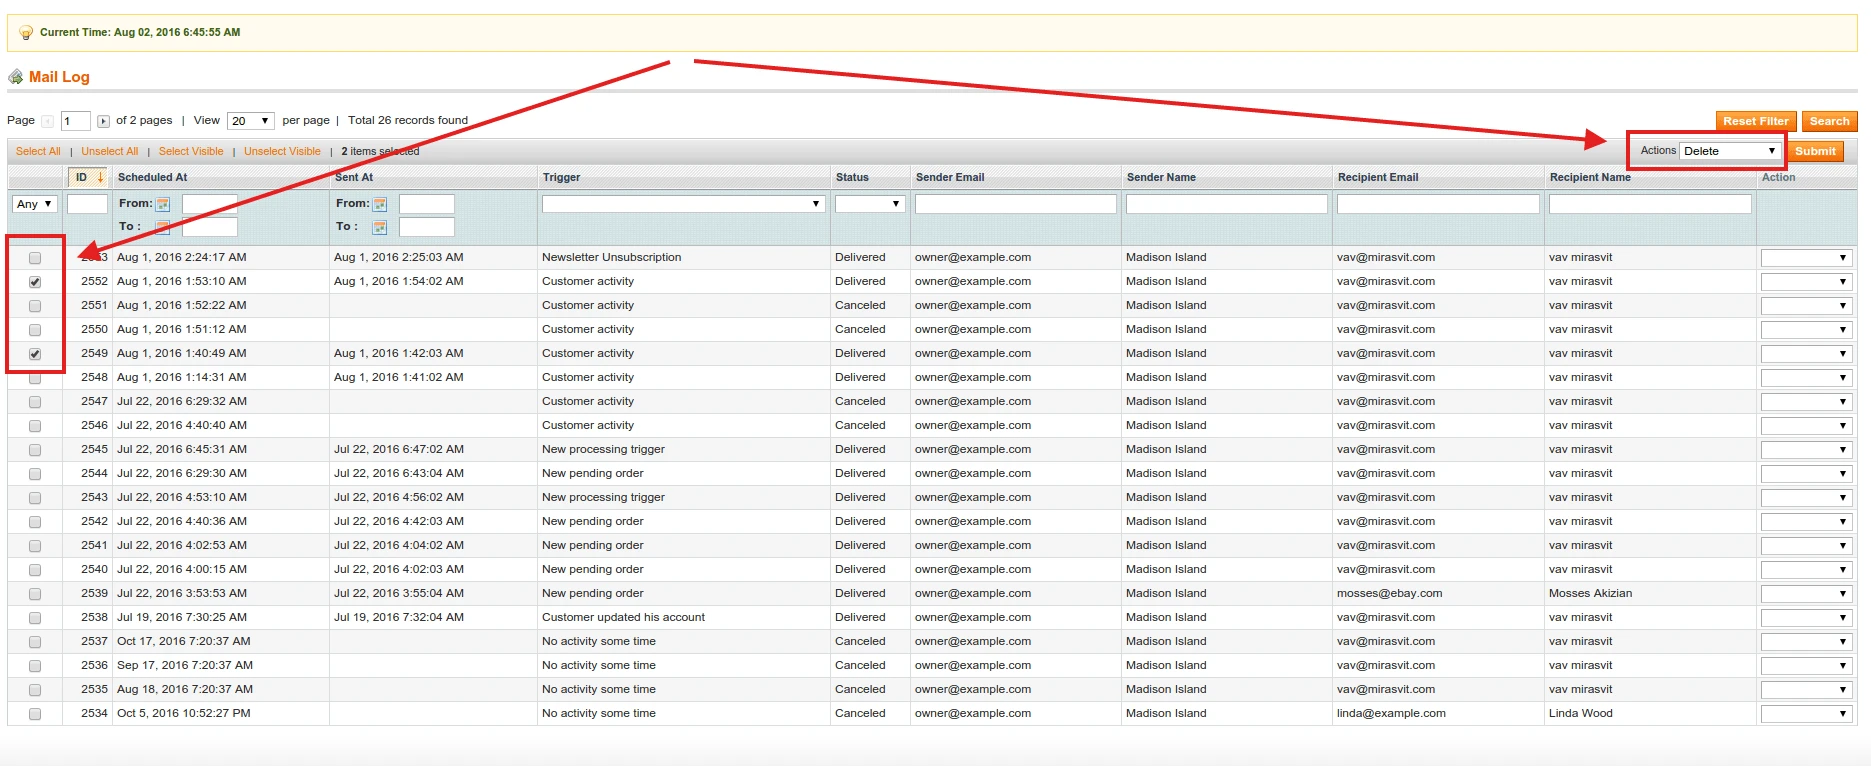Focus the Recipient Name filter field
Screen dimensions: 1871x766
coord(1650,204)
